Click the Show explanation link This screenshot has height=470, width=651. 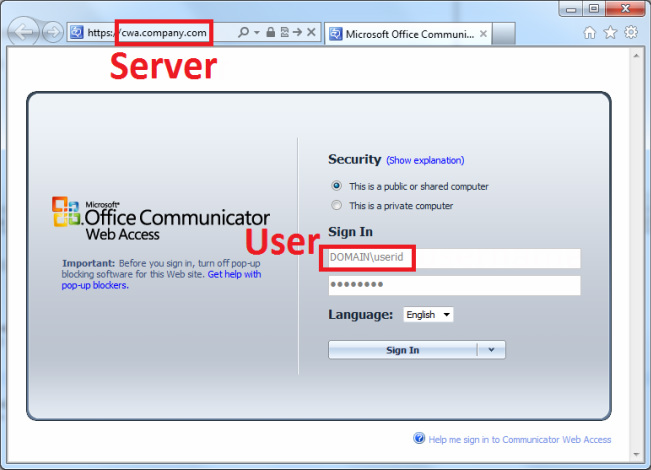(x=425, y=160)
